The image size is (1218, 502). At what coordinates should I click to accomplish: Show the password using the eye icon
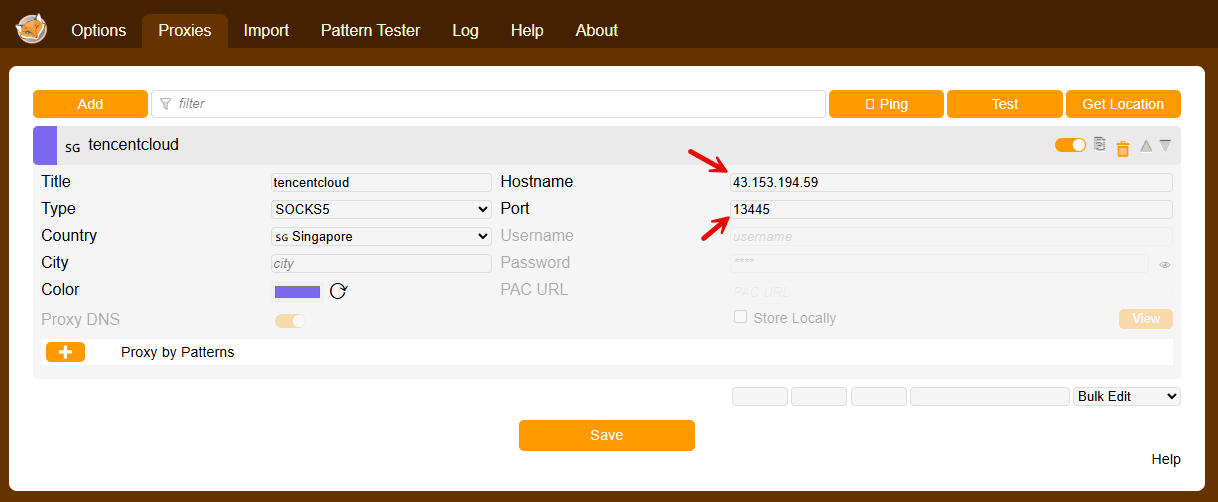tap(1165, 265)
